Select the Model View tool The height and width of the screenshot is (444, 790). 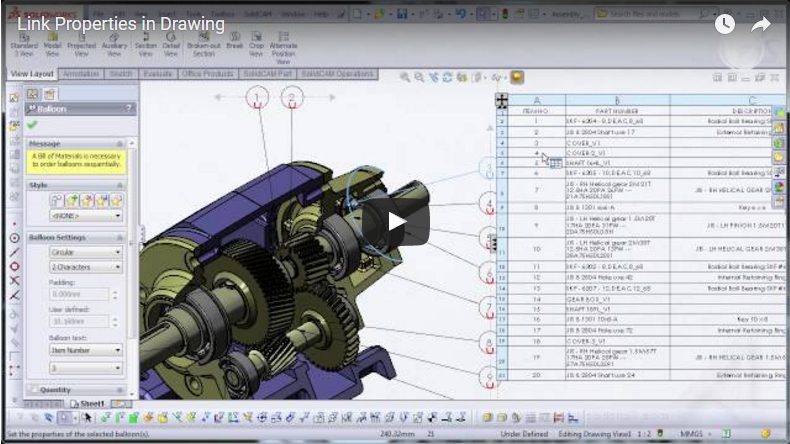[52, 44]
